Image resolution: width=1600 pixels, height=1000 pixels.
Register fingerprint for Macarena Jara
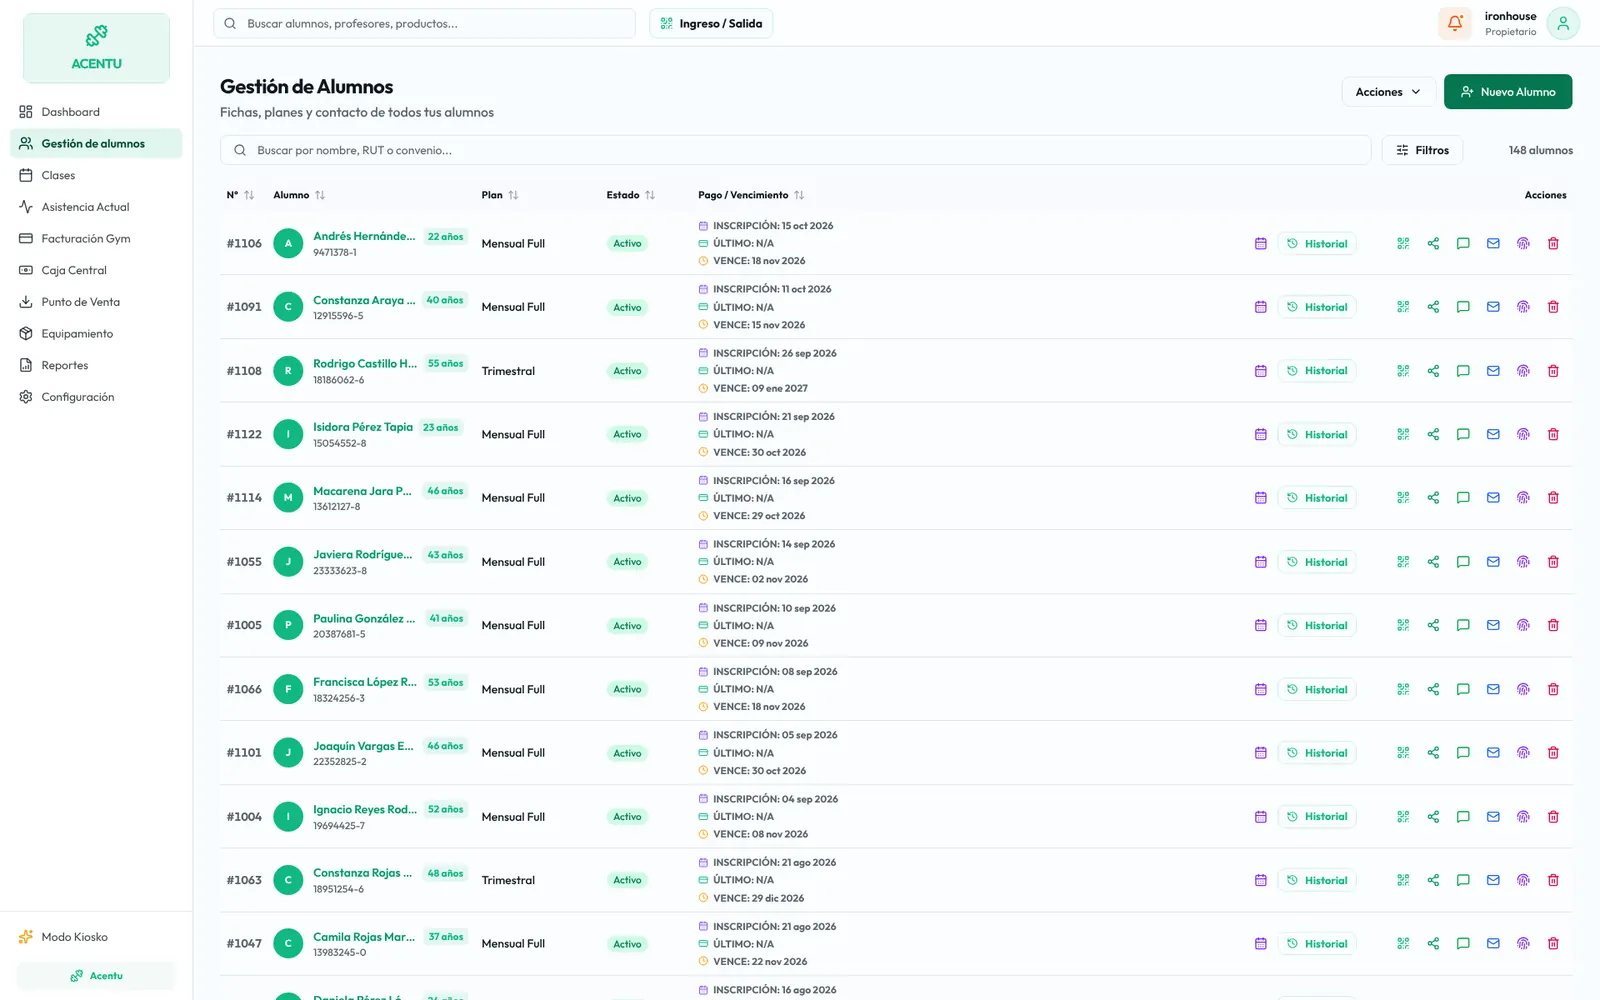tap(1523, 498)
